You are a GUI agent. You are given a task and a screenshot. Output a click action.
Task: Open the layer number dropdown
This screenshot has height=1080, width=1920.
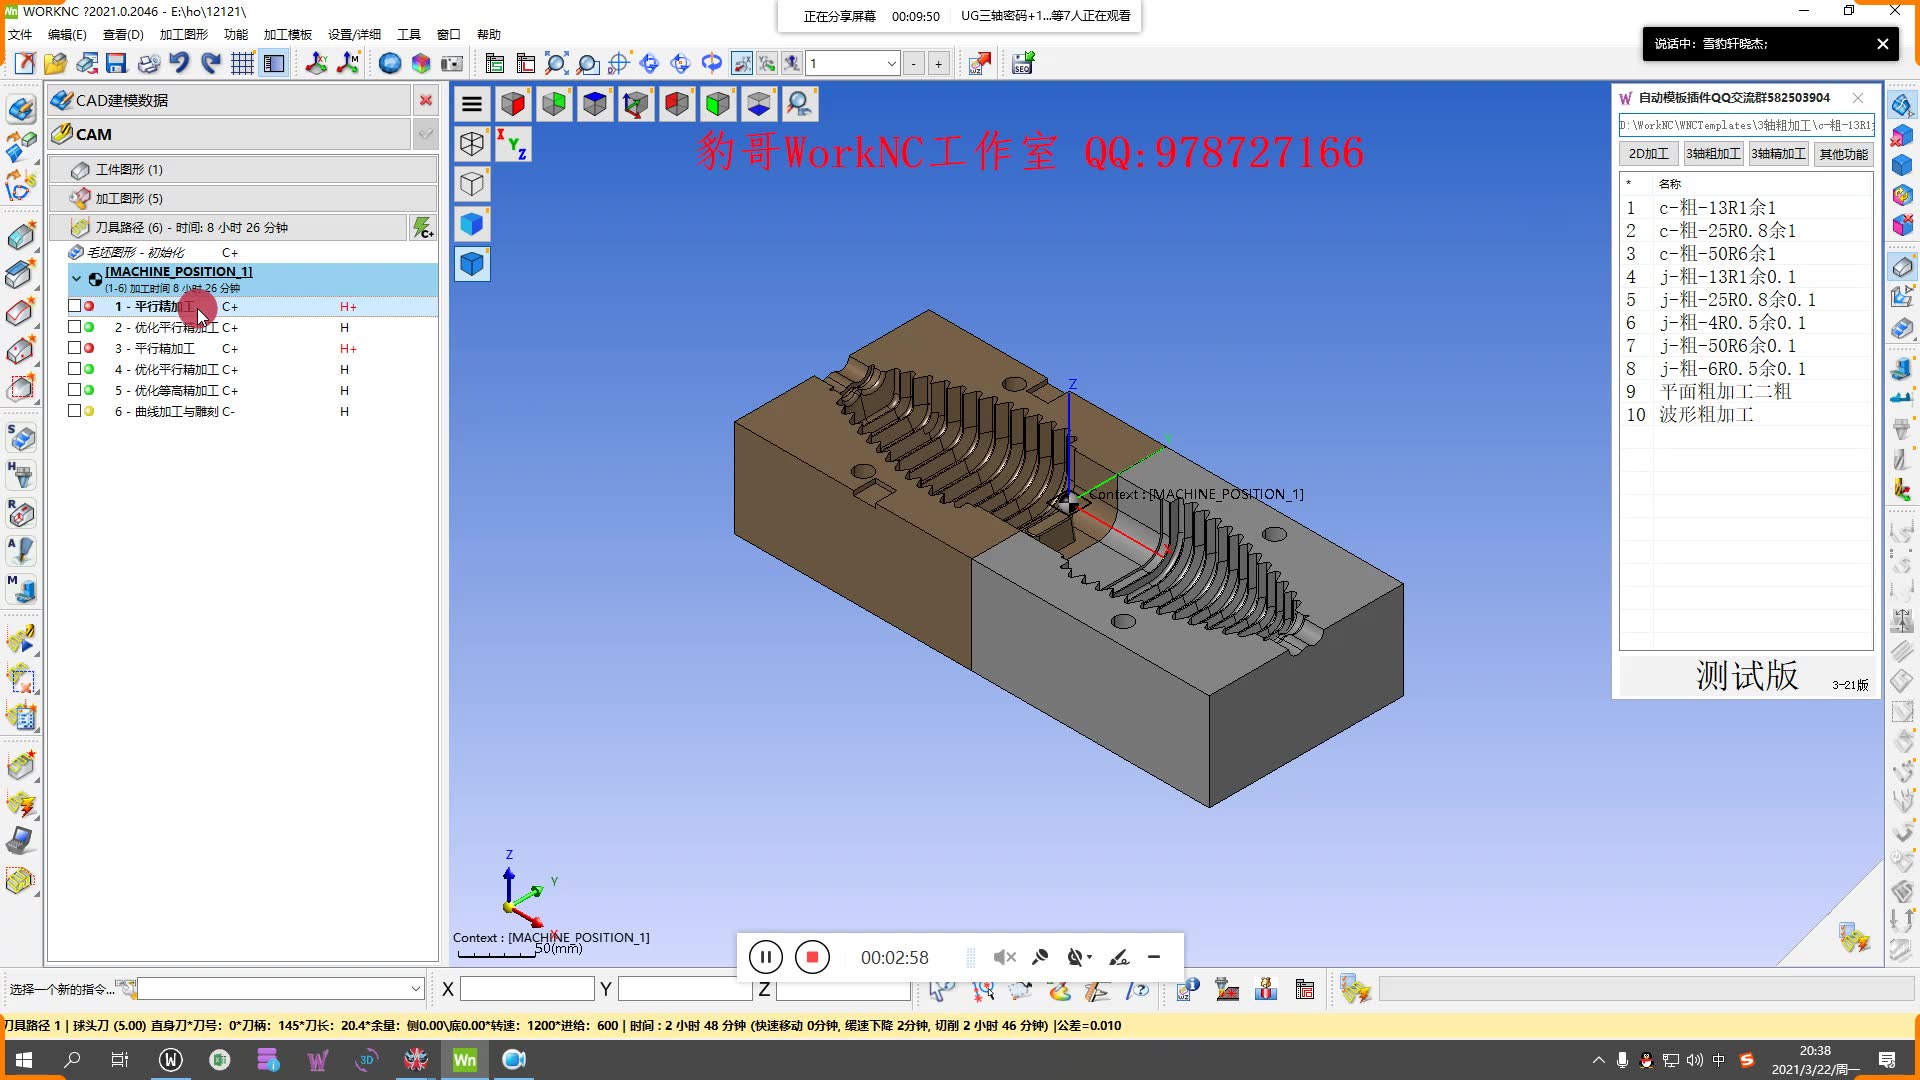pyautogui.click(x=891, y=64)
